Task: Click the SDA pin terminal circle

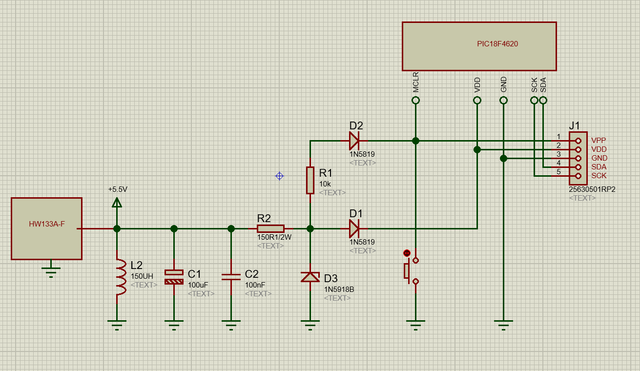Action: 543,100
